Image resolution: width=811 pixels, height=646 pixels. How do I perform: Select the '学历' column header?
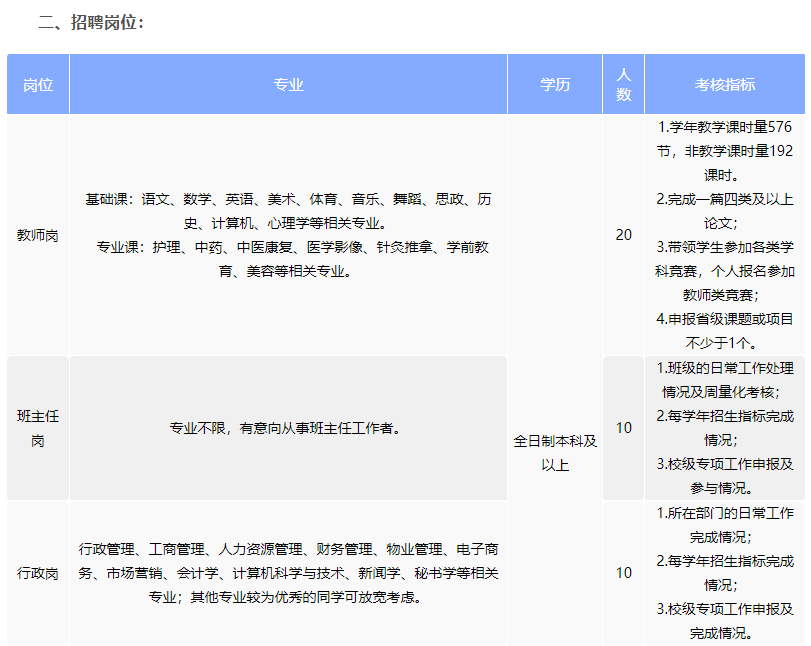pos(555,84)
